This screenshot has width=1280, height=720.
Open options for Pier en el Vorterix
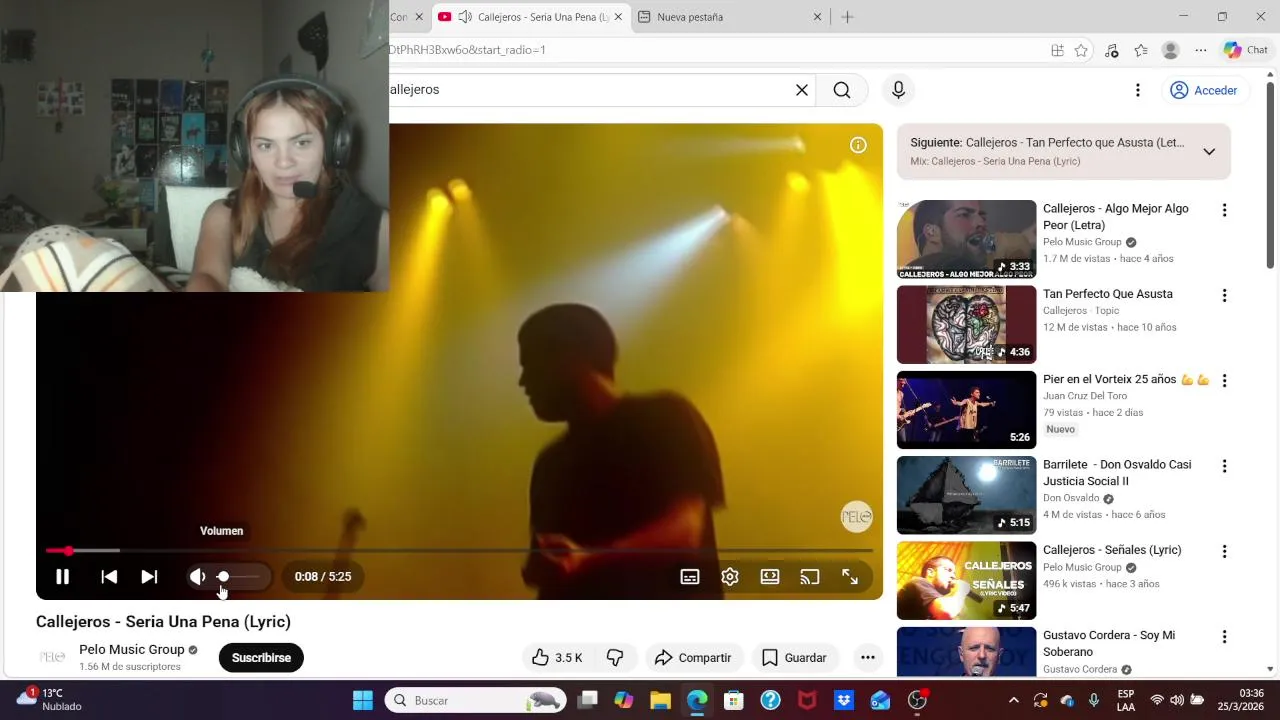(x=1224, y=380)
